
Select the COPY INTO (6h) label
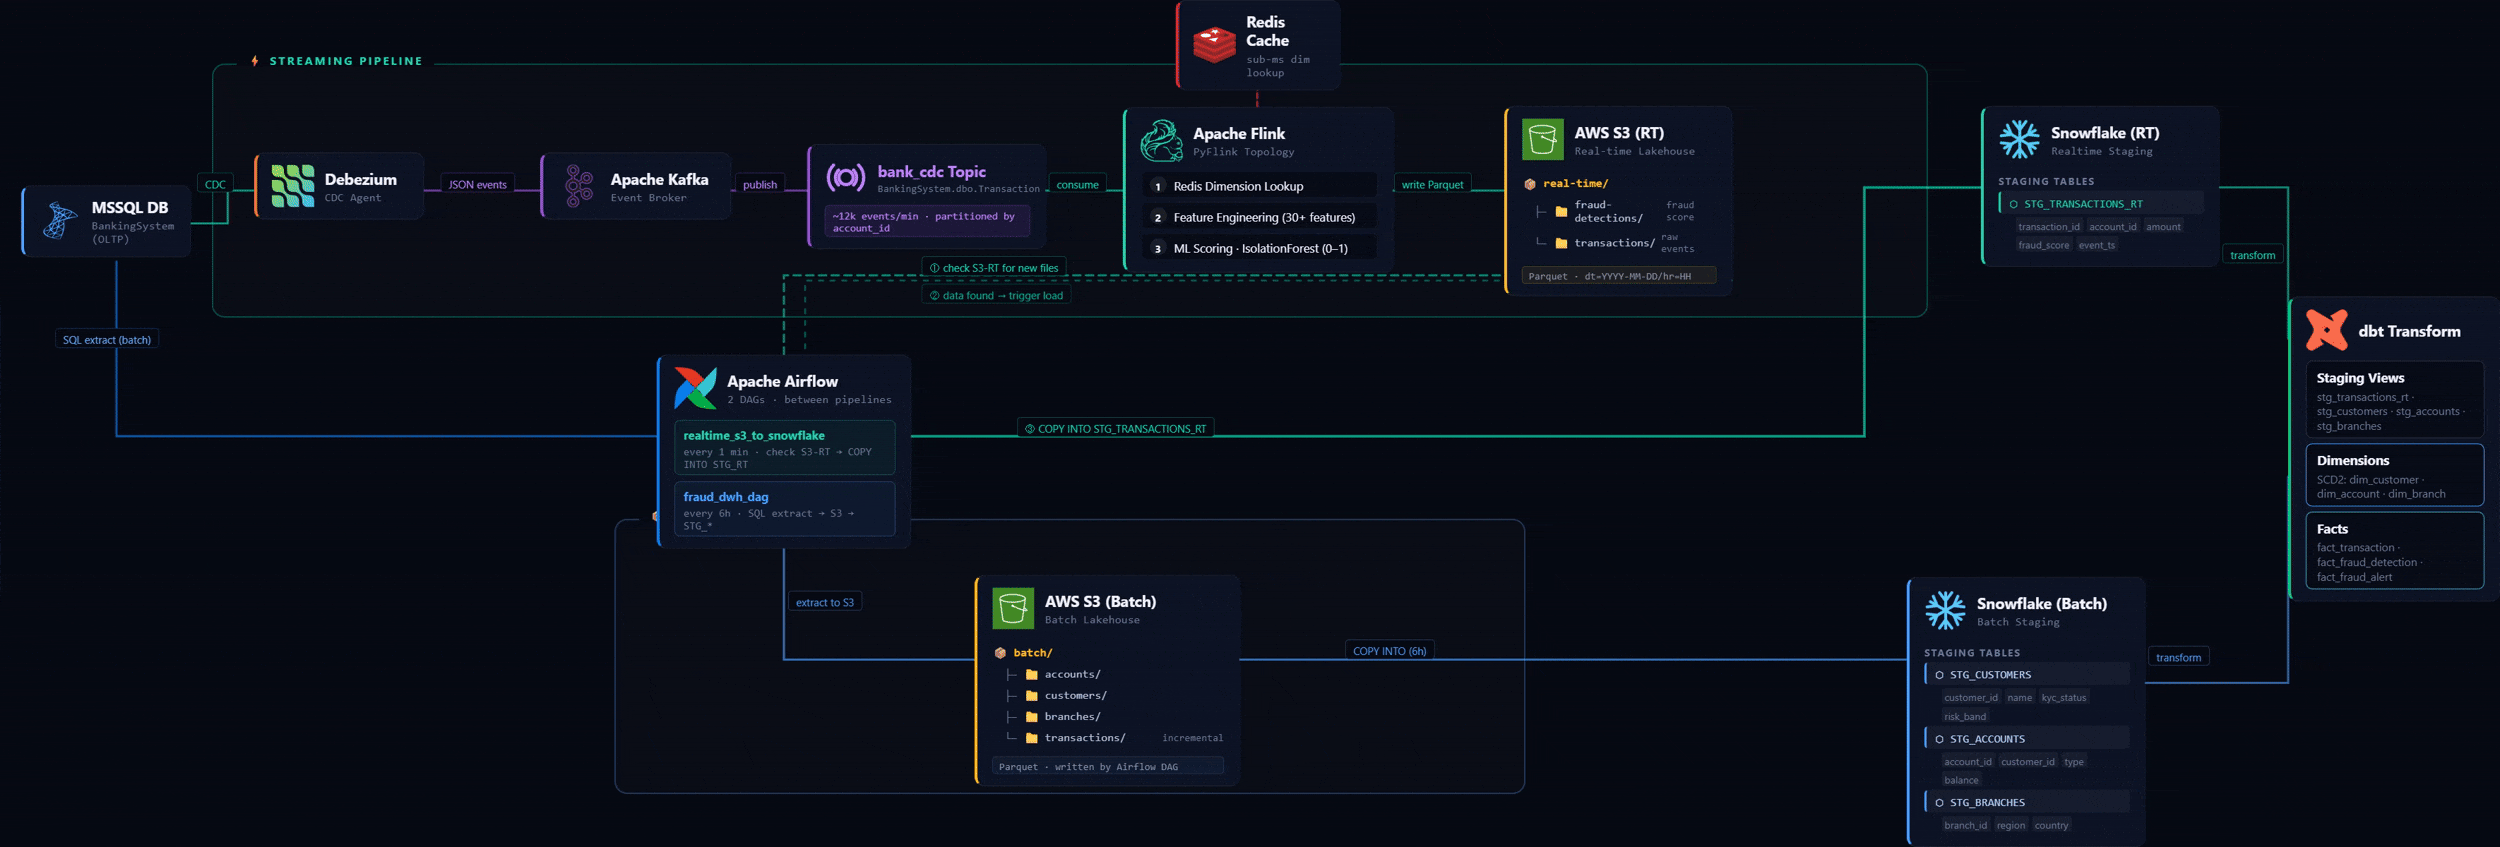(1389, 651)
